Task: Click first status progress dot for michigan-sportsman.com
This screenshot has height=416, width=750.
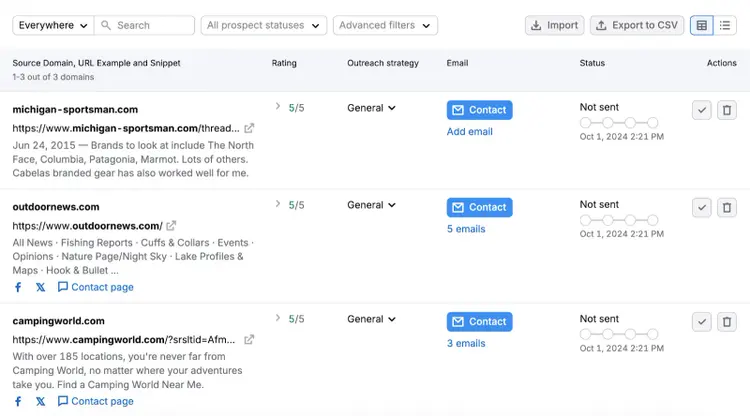Action: tap(585, 123)
